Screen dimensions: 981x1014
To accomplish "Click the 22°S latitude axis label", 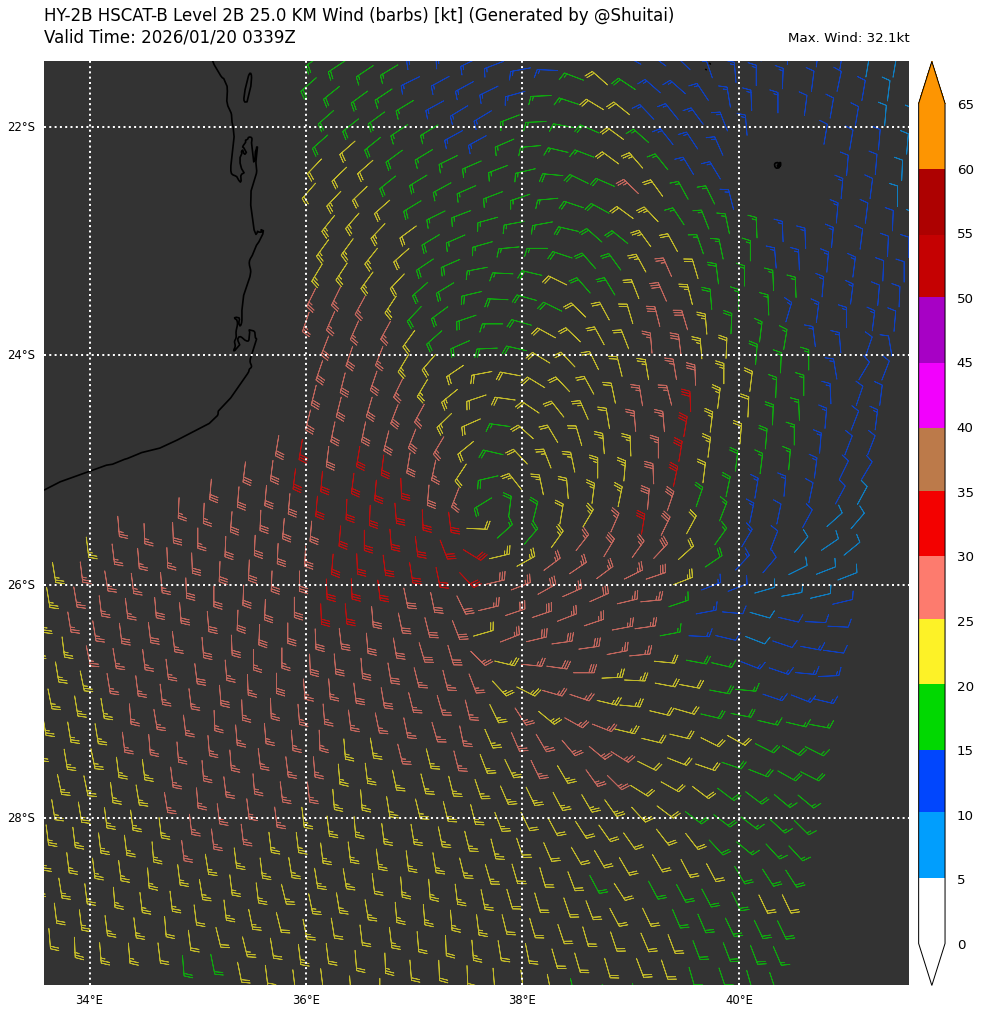I will tap(21, 127).
